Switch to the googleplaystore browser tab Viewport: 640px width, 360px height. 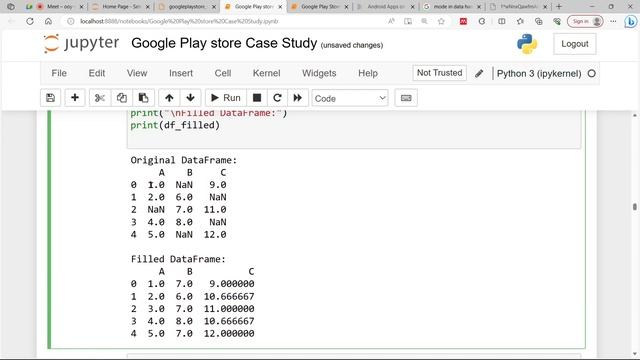pos(187,7)
